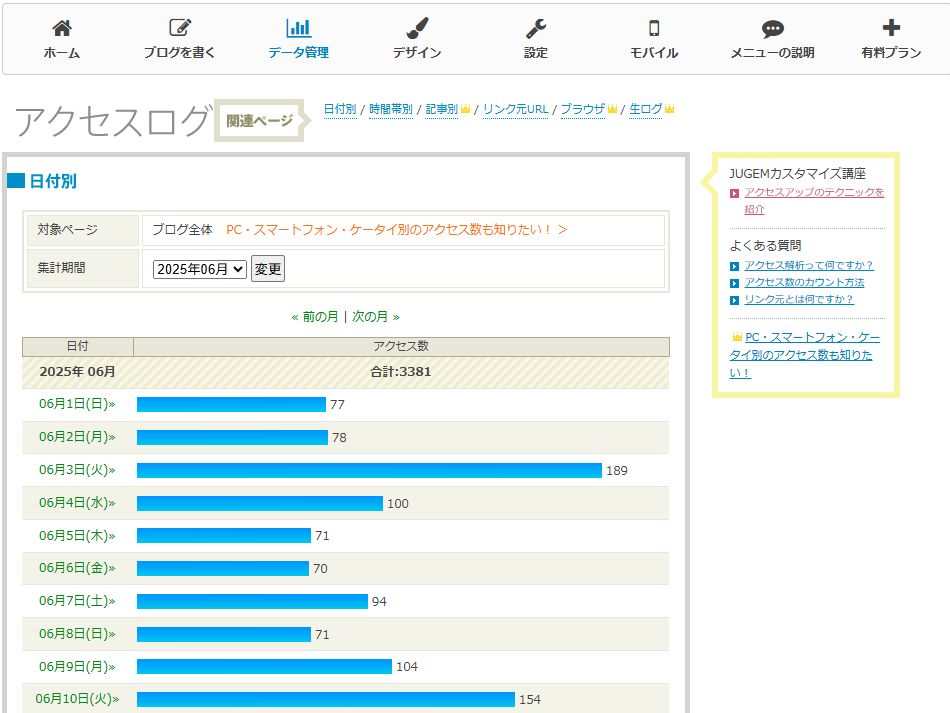Open the リンク元URL log view

515,109
